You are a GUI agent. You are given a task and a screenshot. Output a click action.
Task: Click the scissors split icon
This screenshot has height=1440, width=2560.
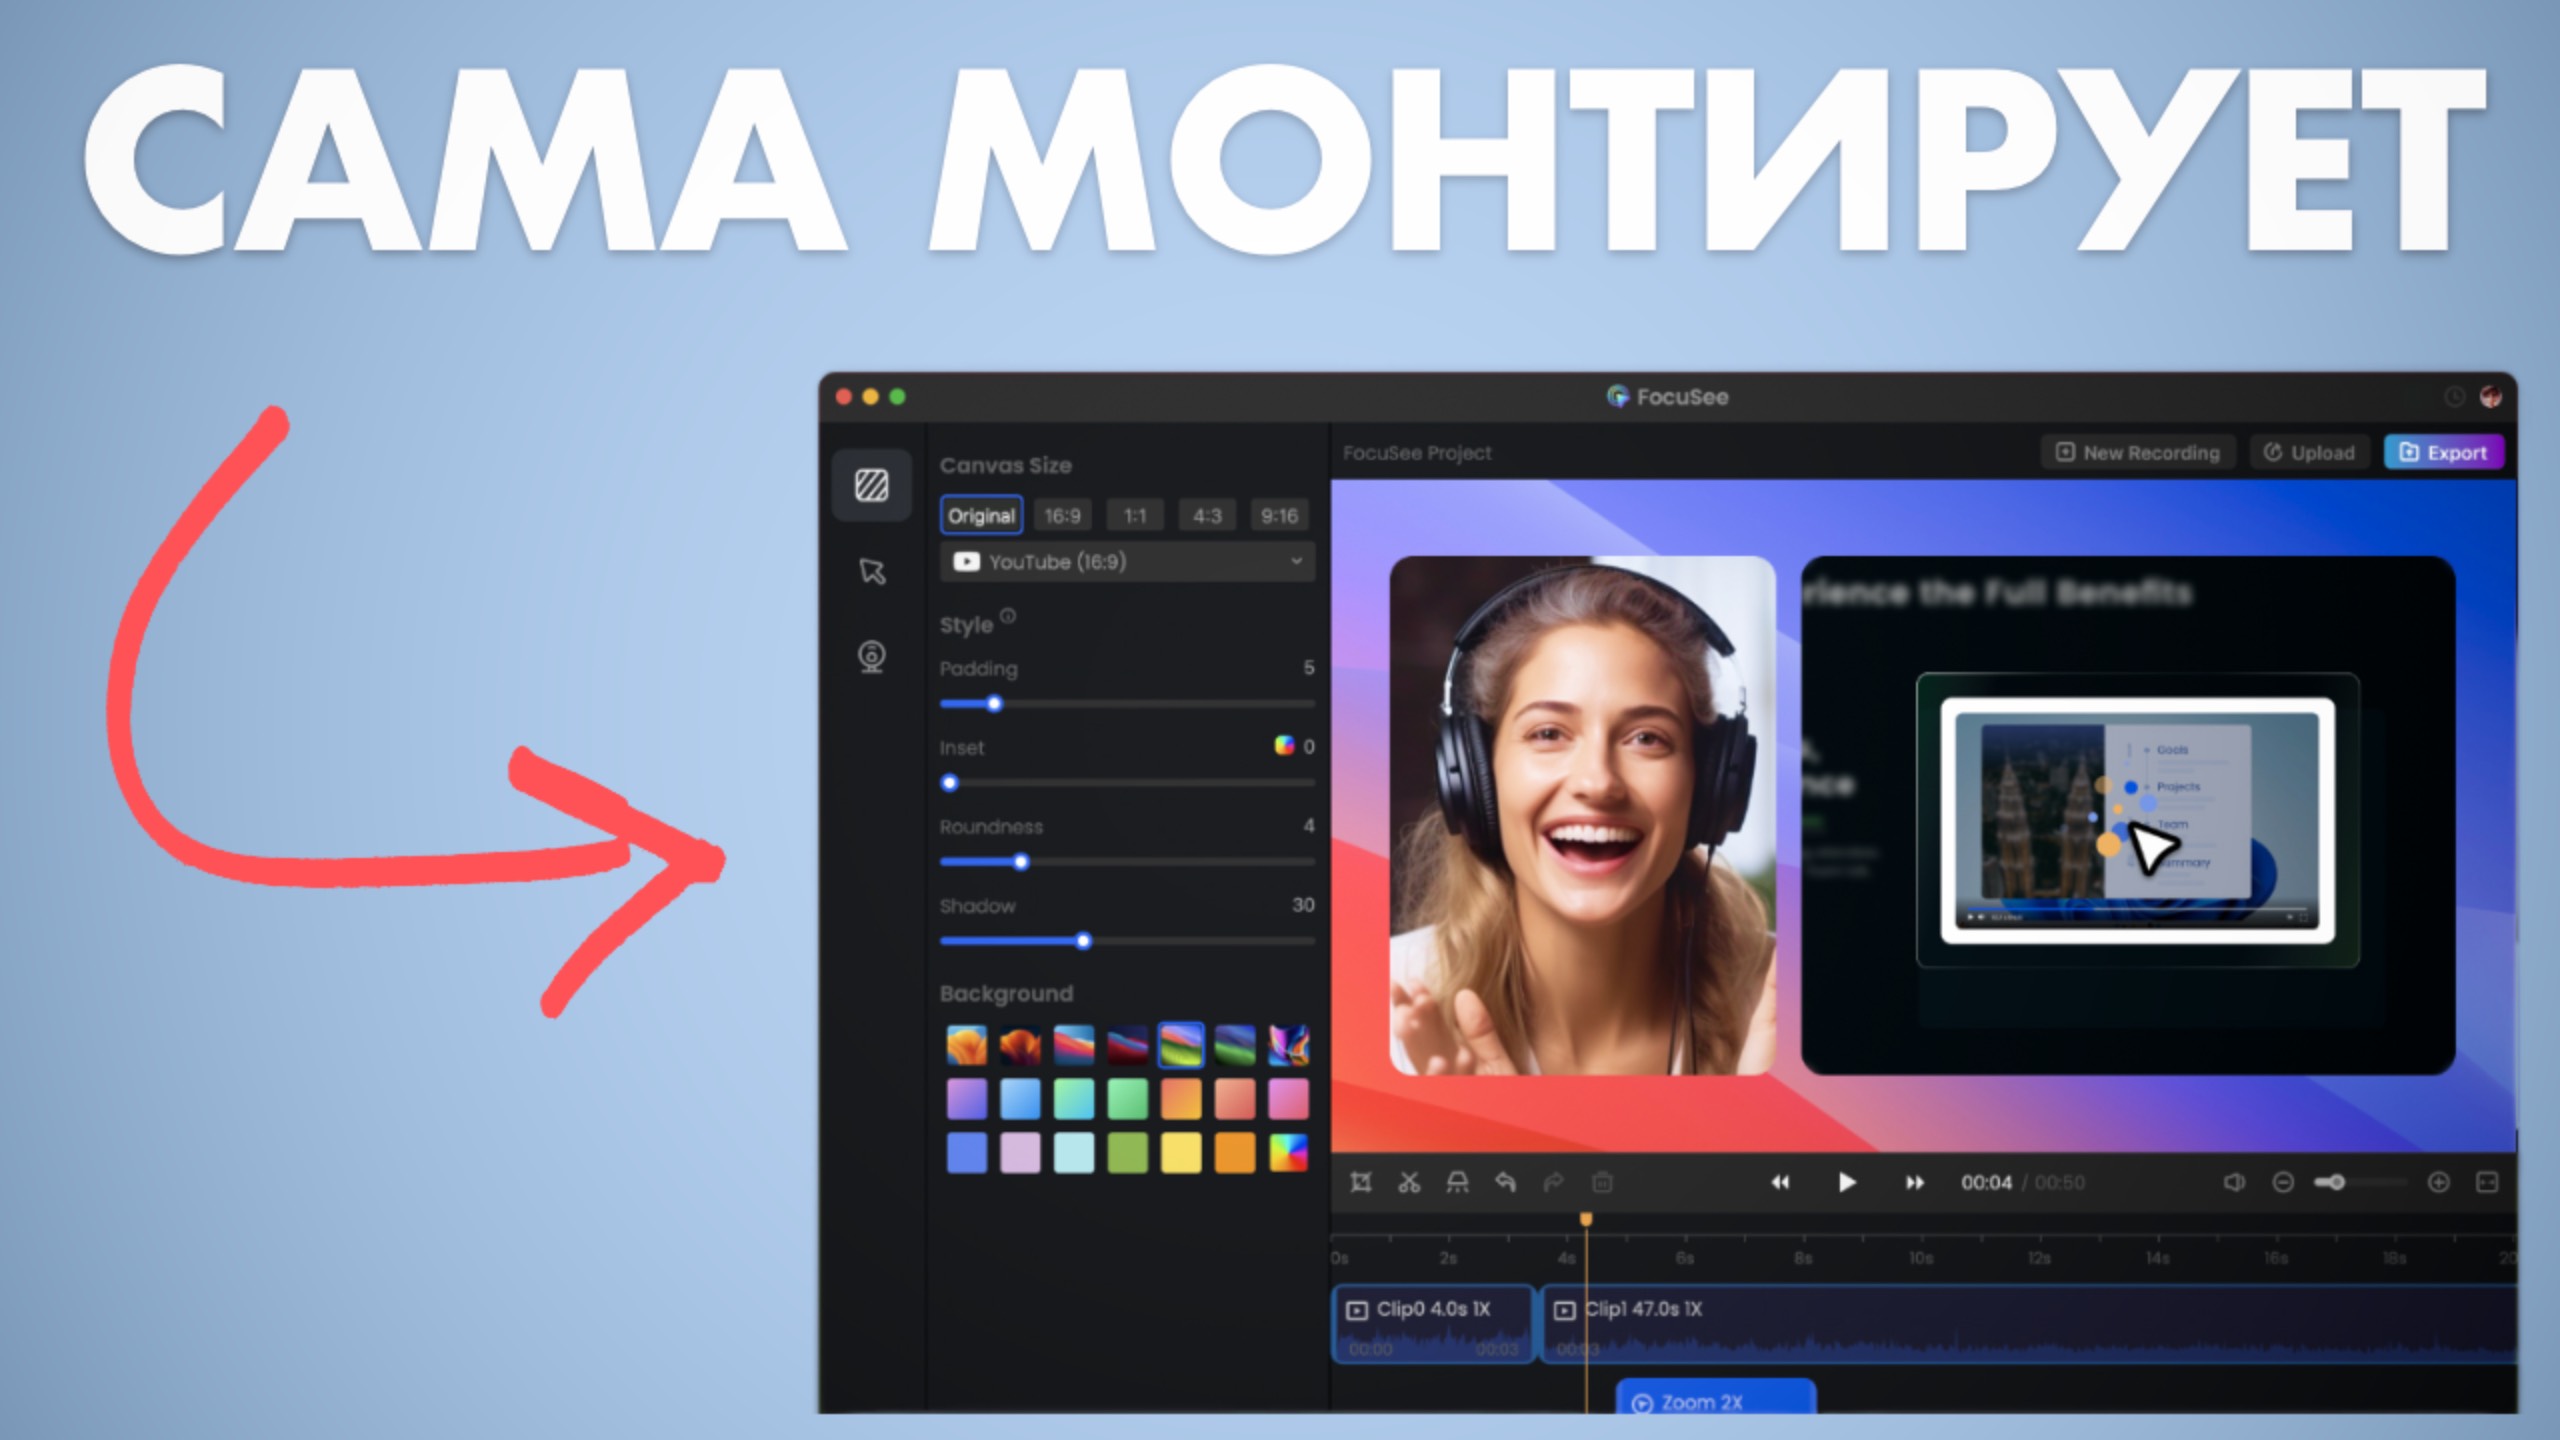pyautogui.click(x=1409, y=1183)
